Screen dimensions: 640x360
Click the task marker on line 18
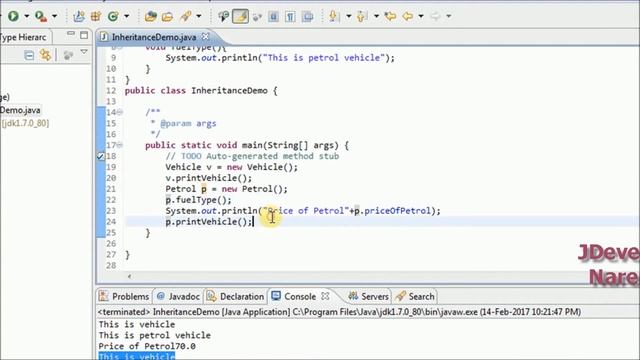101,156
